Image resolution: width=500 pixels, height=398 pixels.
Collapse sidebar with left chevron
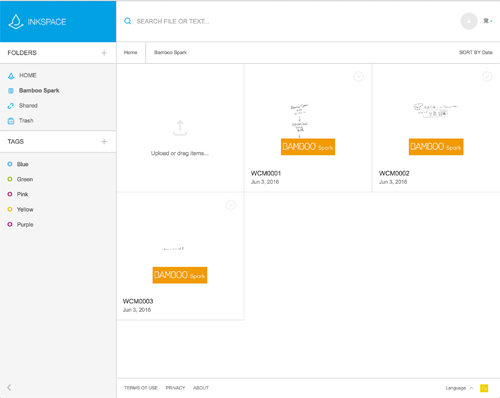[x=9, y=387]
